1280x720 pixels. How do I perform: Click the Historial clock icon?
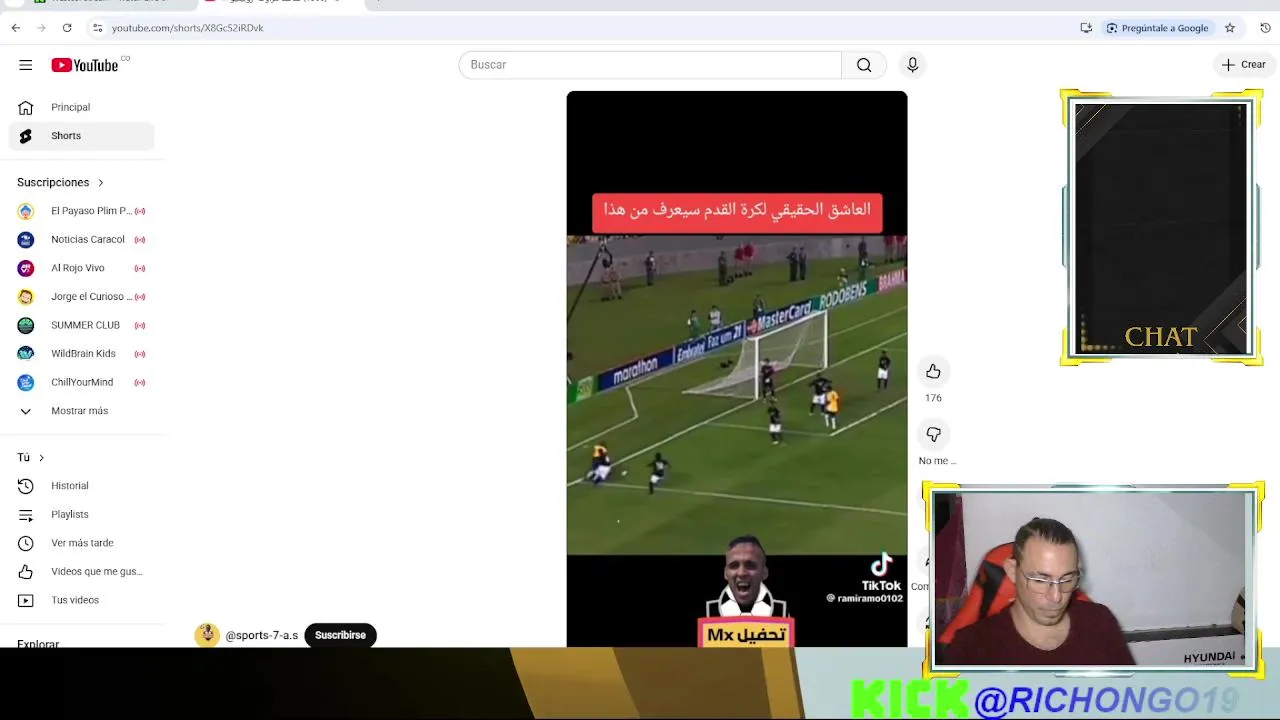pyautogui.click(x=26, y=486)
